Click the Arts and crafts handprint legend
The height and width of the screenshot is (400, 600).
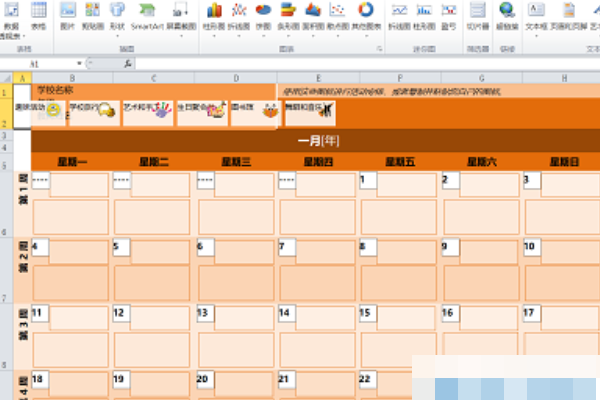click(162, 110)
